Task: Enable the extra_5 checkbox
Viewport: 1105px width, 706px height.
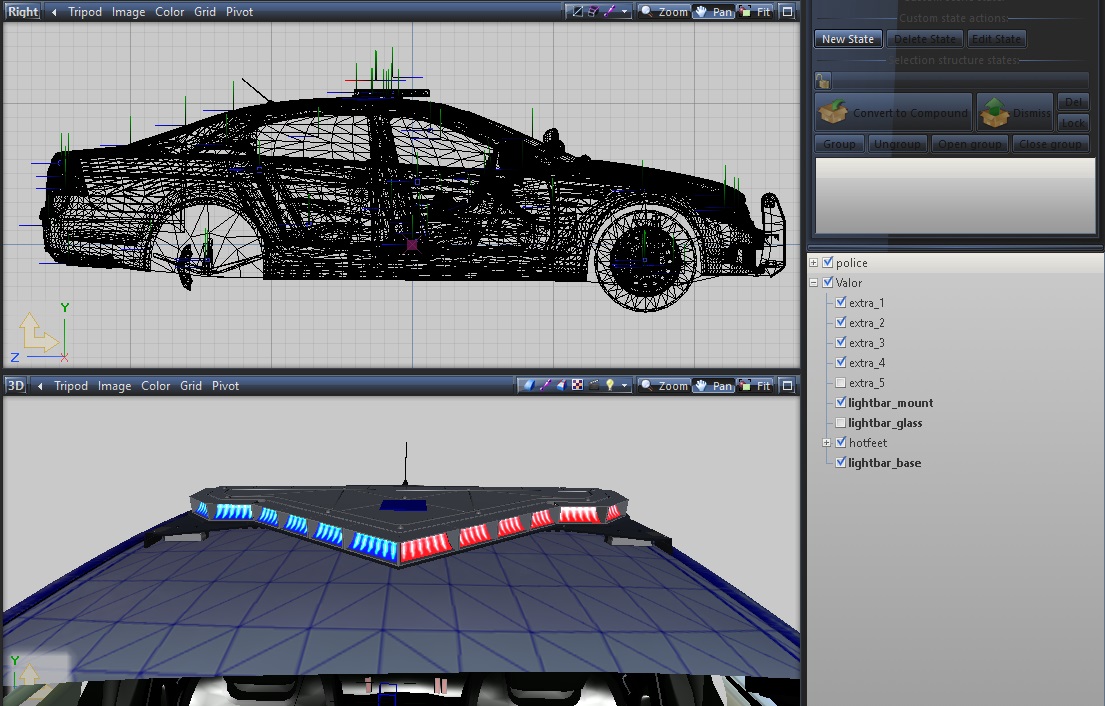Action: (841, 383)
